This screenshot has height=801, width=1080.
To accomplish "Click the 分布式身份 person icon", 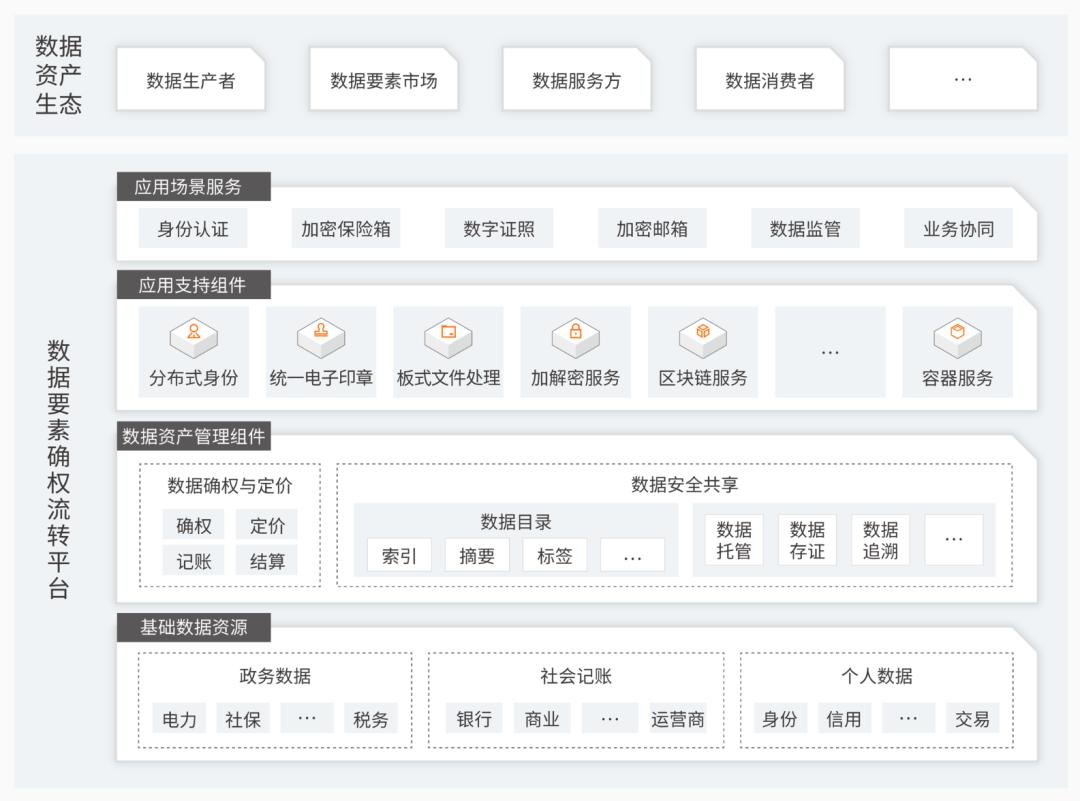I will [x=194, y=338].
